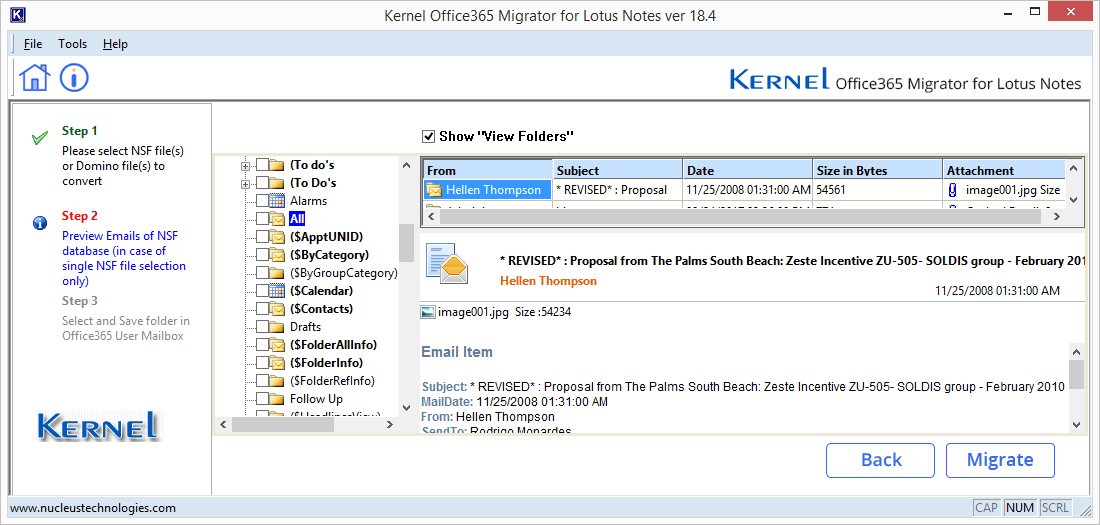Click the folder tree vertical scroll thumb

[x=406, y=242]
